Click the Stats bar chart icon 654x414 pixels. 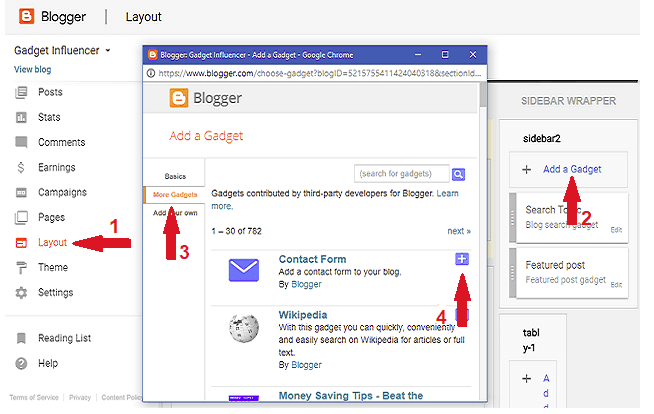[x=21, y=118]
